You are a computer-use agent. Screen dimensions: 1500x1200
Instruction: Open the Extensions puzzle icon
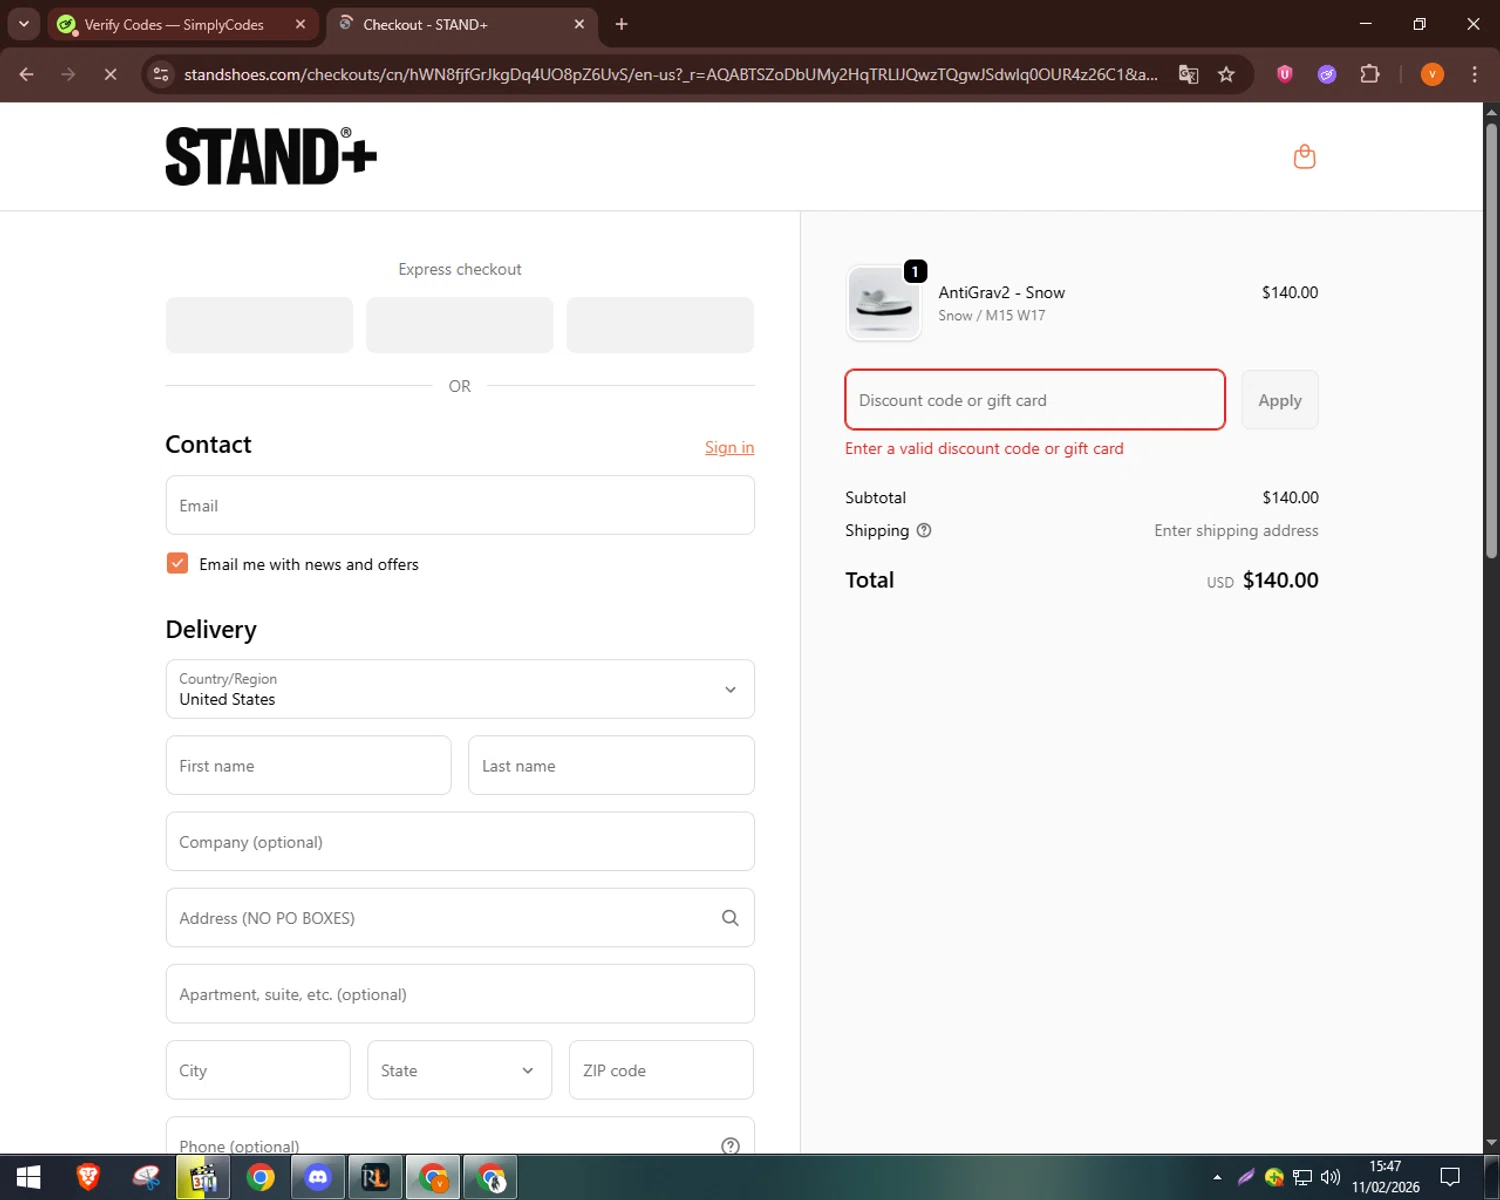click(x=1370, y=74)
